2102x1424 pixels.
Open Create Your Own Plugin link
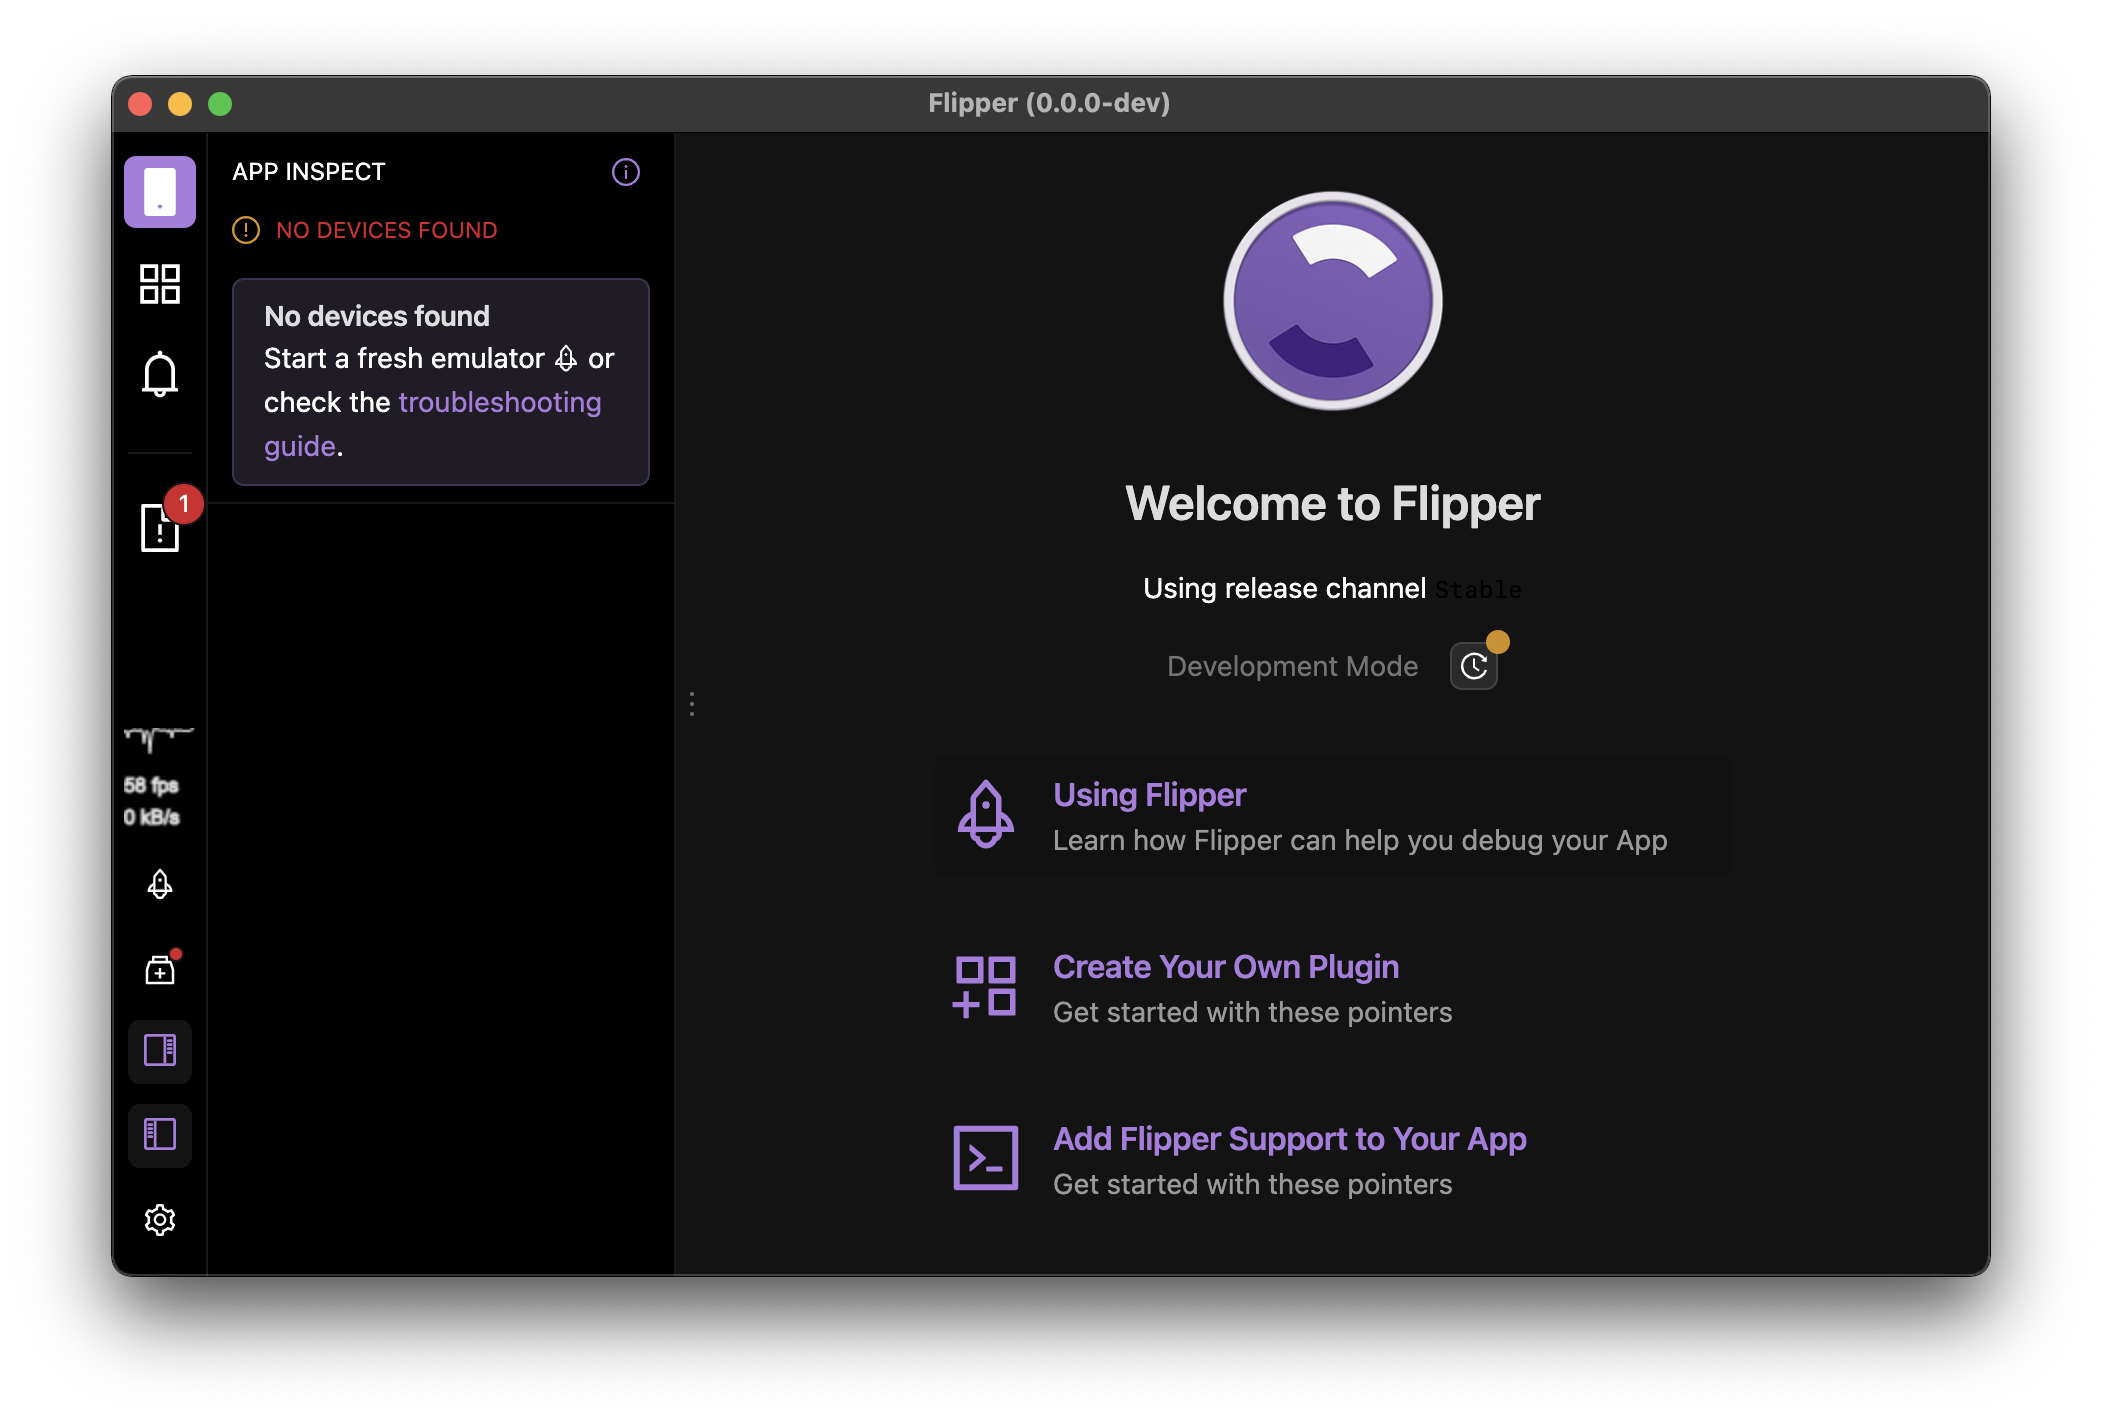click(x=1225, y=967)
